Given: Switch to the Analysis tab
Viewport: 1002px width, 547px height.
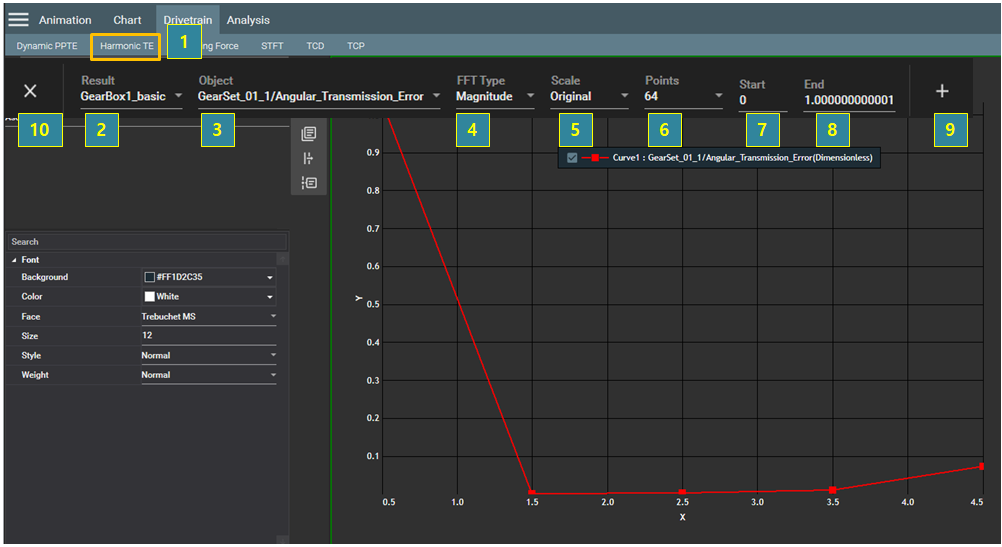Looking at the screenshot, I should (248, 20).
